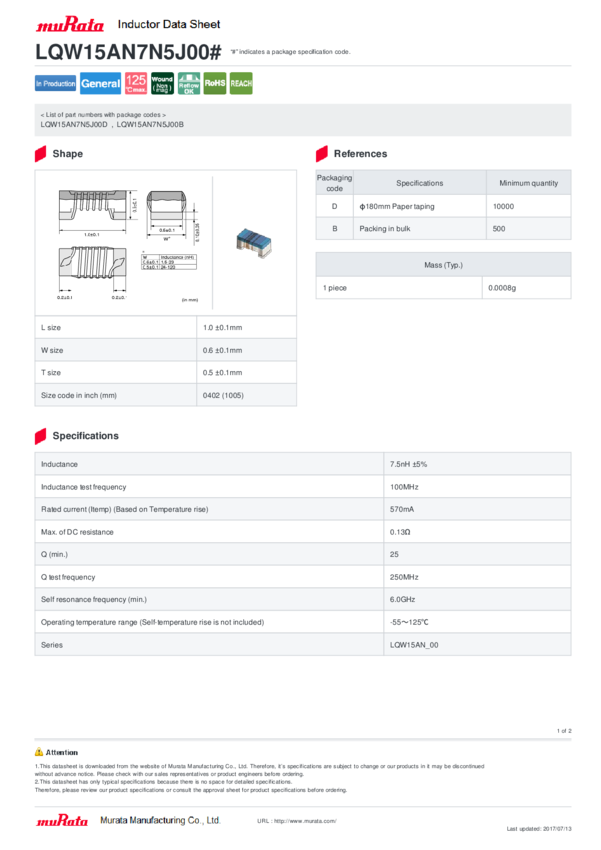Click the Packaging code column header
The height and width of the screenshot is (850, 601).
point(334,183)
